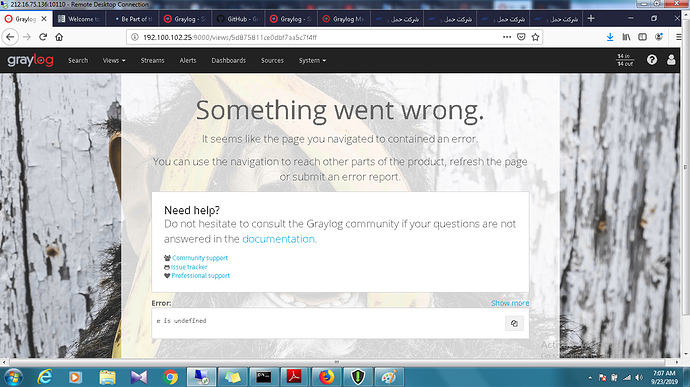
Task: Show hidden system tray icons arrow
Action: (x=590, y=378)
